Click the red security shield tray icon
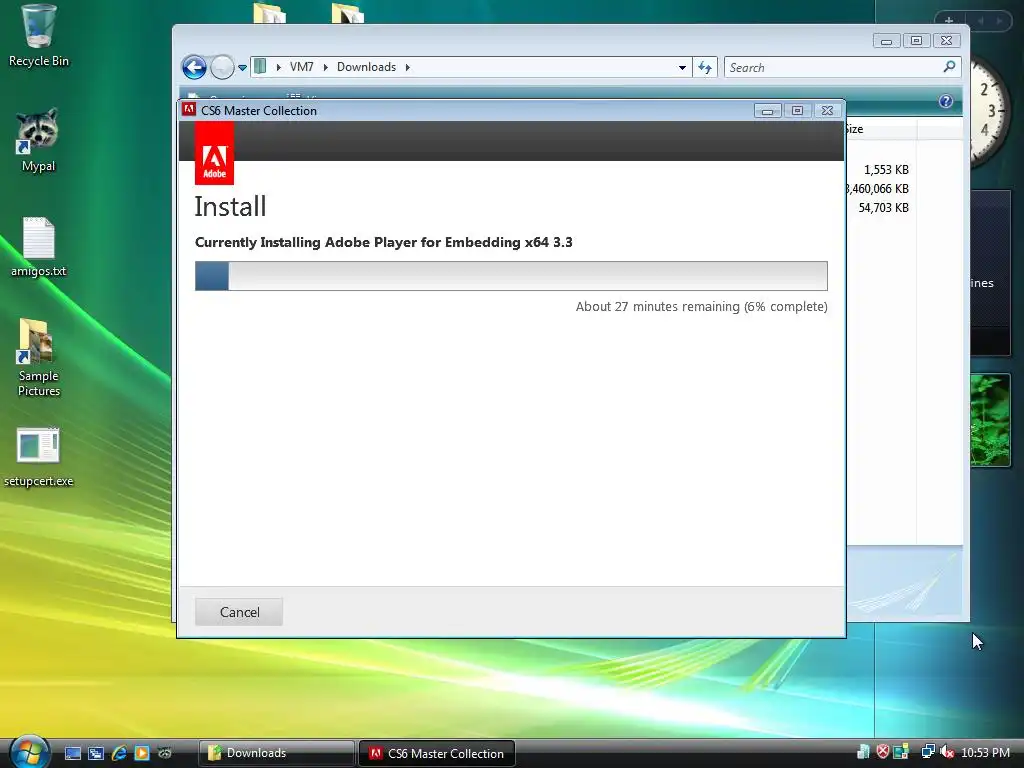This screenshot has height=768, width=1024. (x=882, y=752)
